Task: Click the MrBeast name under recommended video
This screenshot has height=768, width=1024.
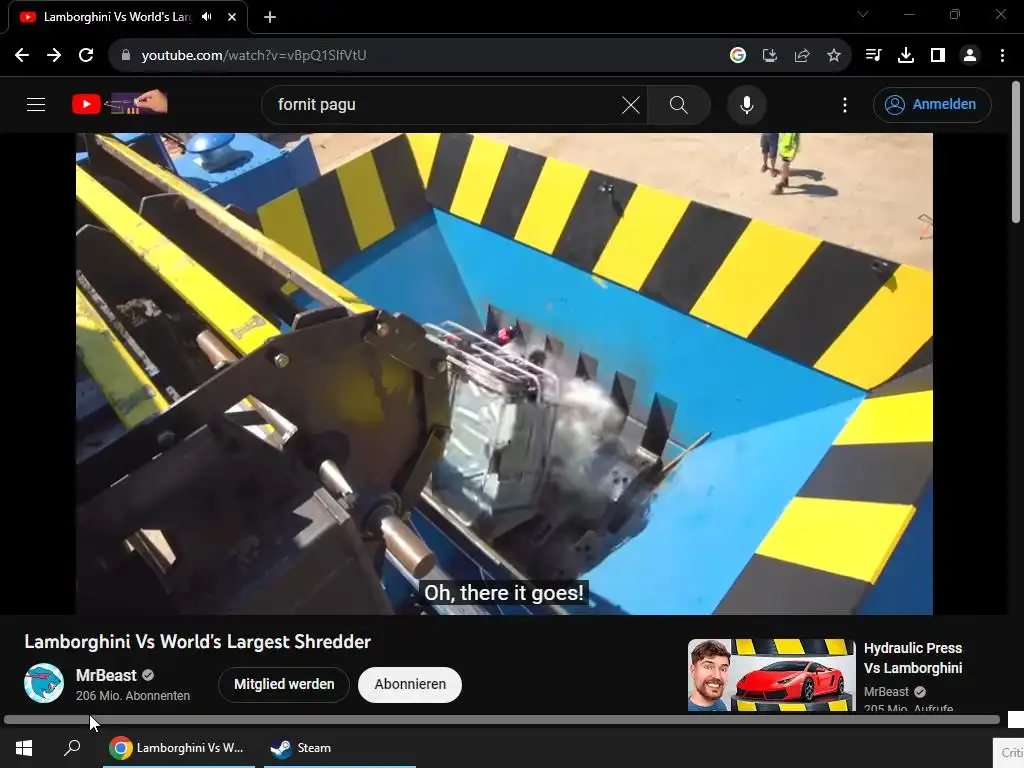Action: click(886, 692)
